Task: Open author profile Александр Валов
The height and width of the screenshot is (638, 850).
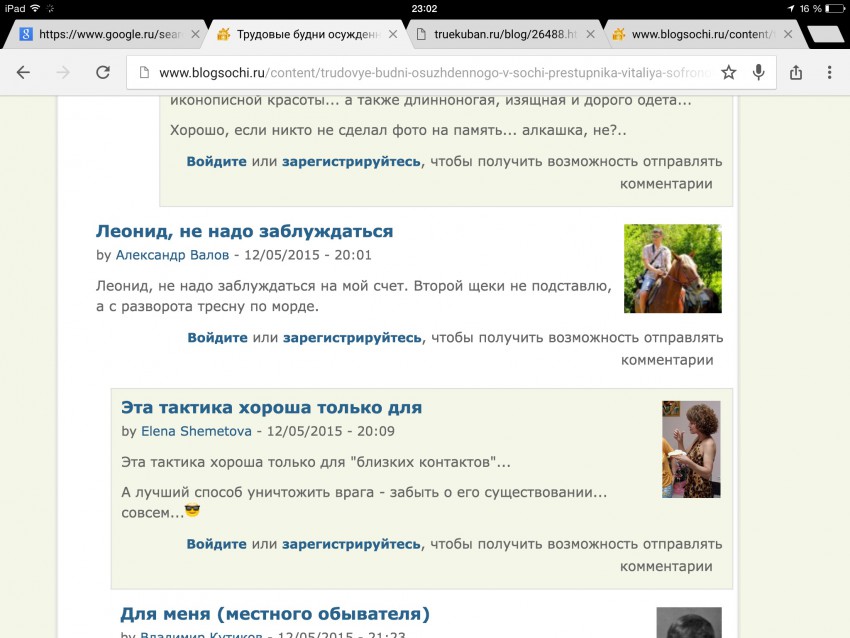Action: (x=172, y=255)
